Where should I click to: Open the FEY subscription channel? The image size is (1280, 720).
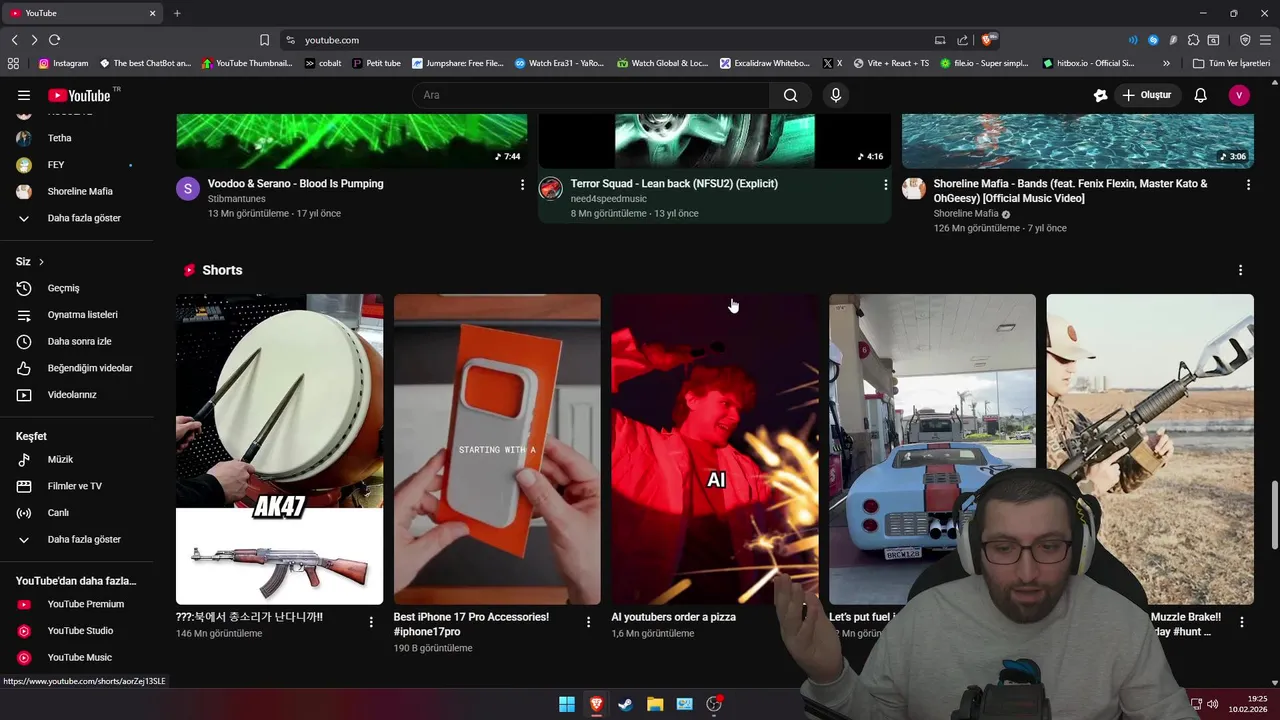click(x=76, y=165)
